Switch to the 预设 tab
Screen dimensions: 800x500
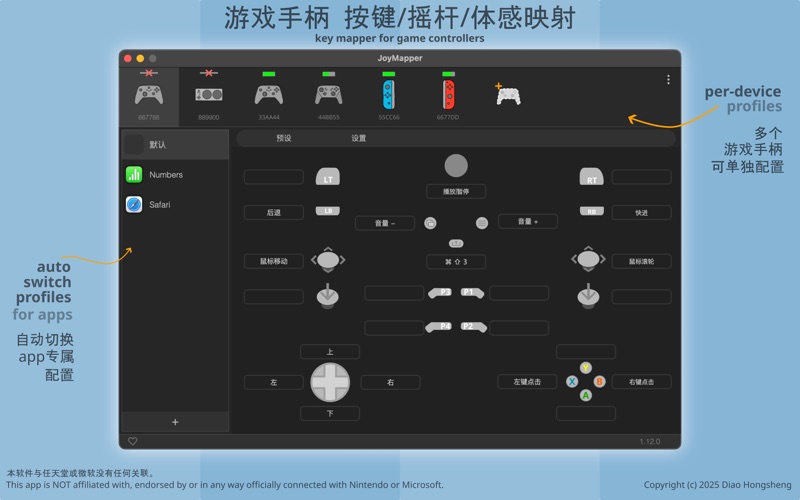pyautogui.click(x=284, y=138)
